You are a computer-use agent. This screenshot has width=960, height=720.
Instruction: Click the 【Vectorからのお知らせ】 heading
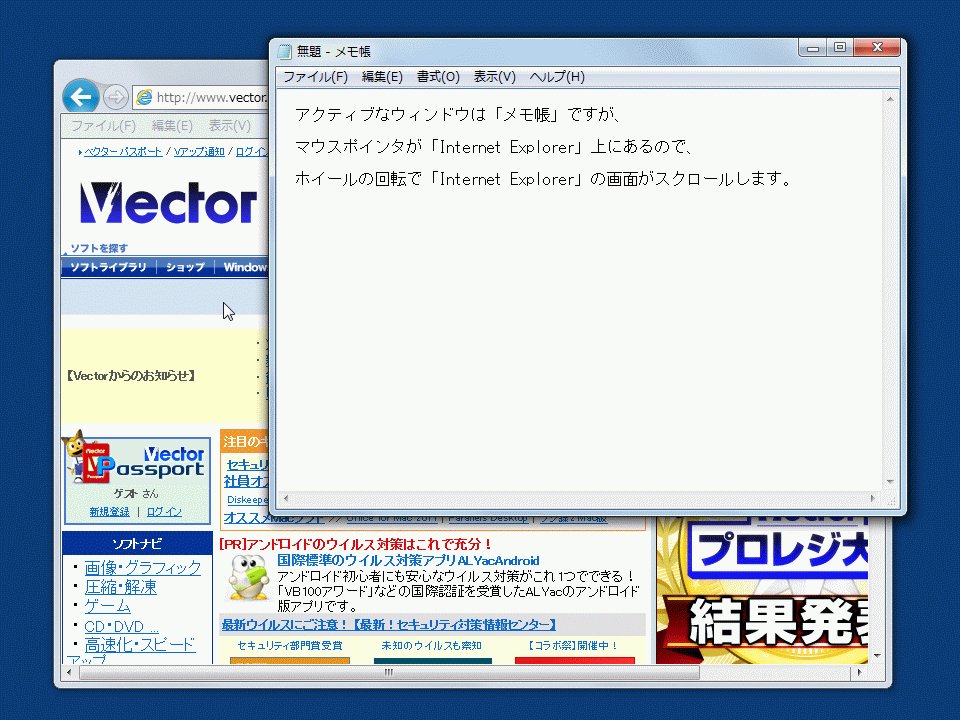(131, 375)
